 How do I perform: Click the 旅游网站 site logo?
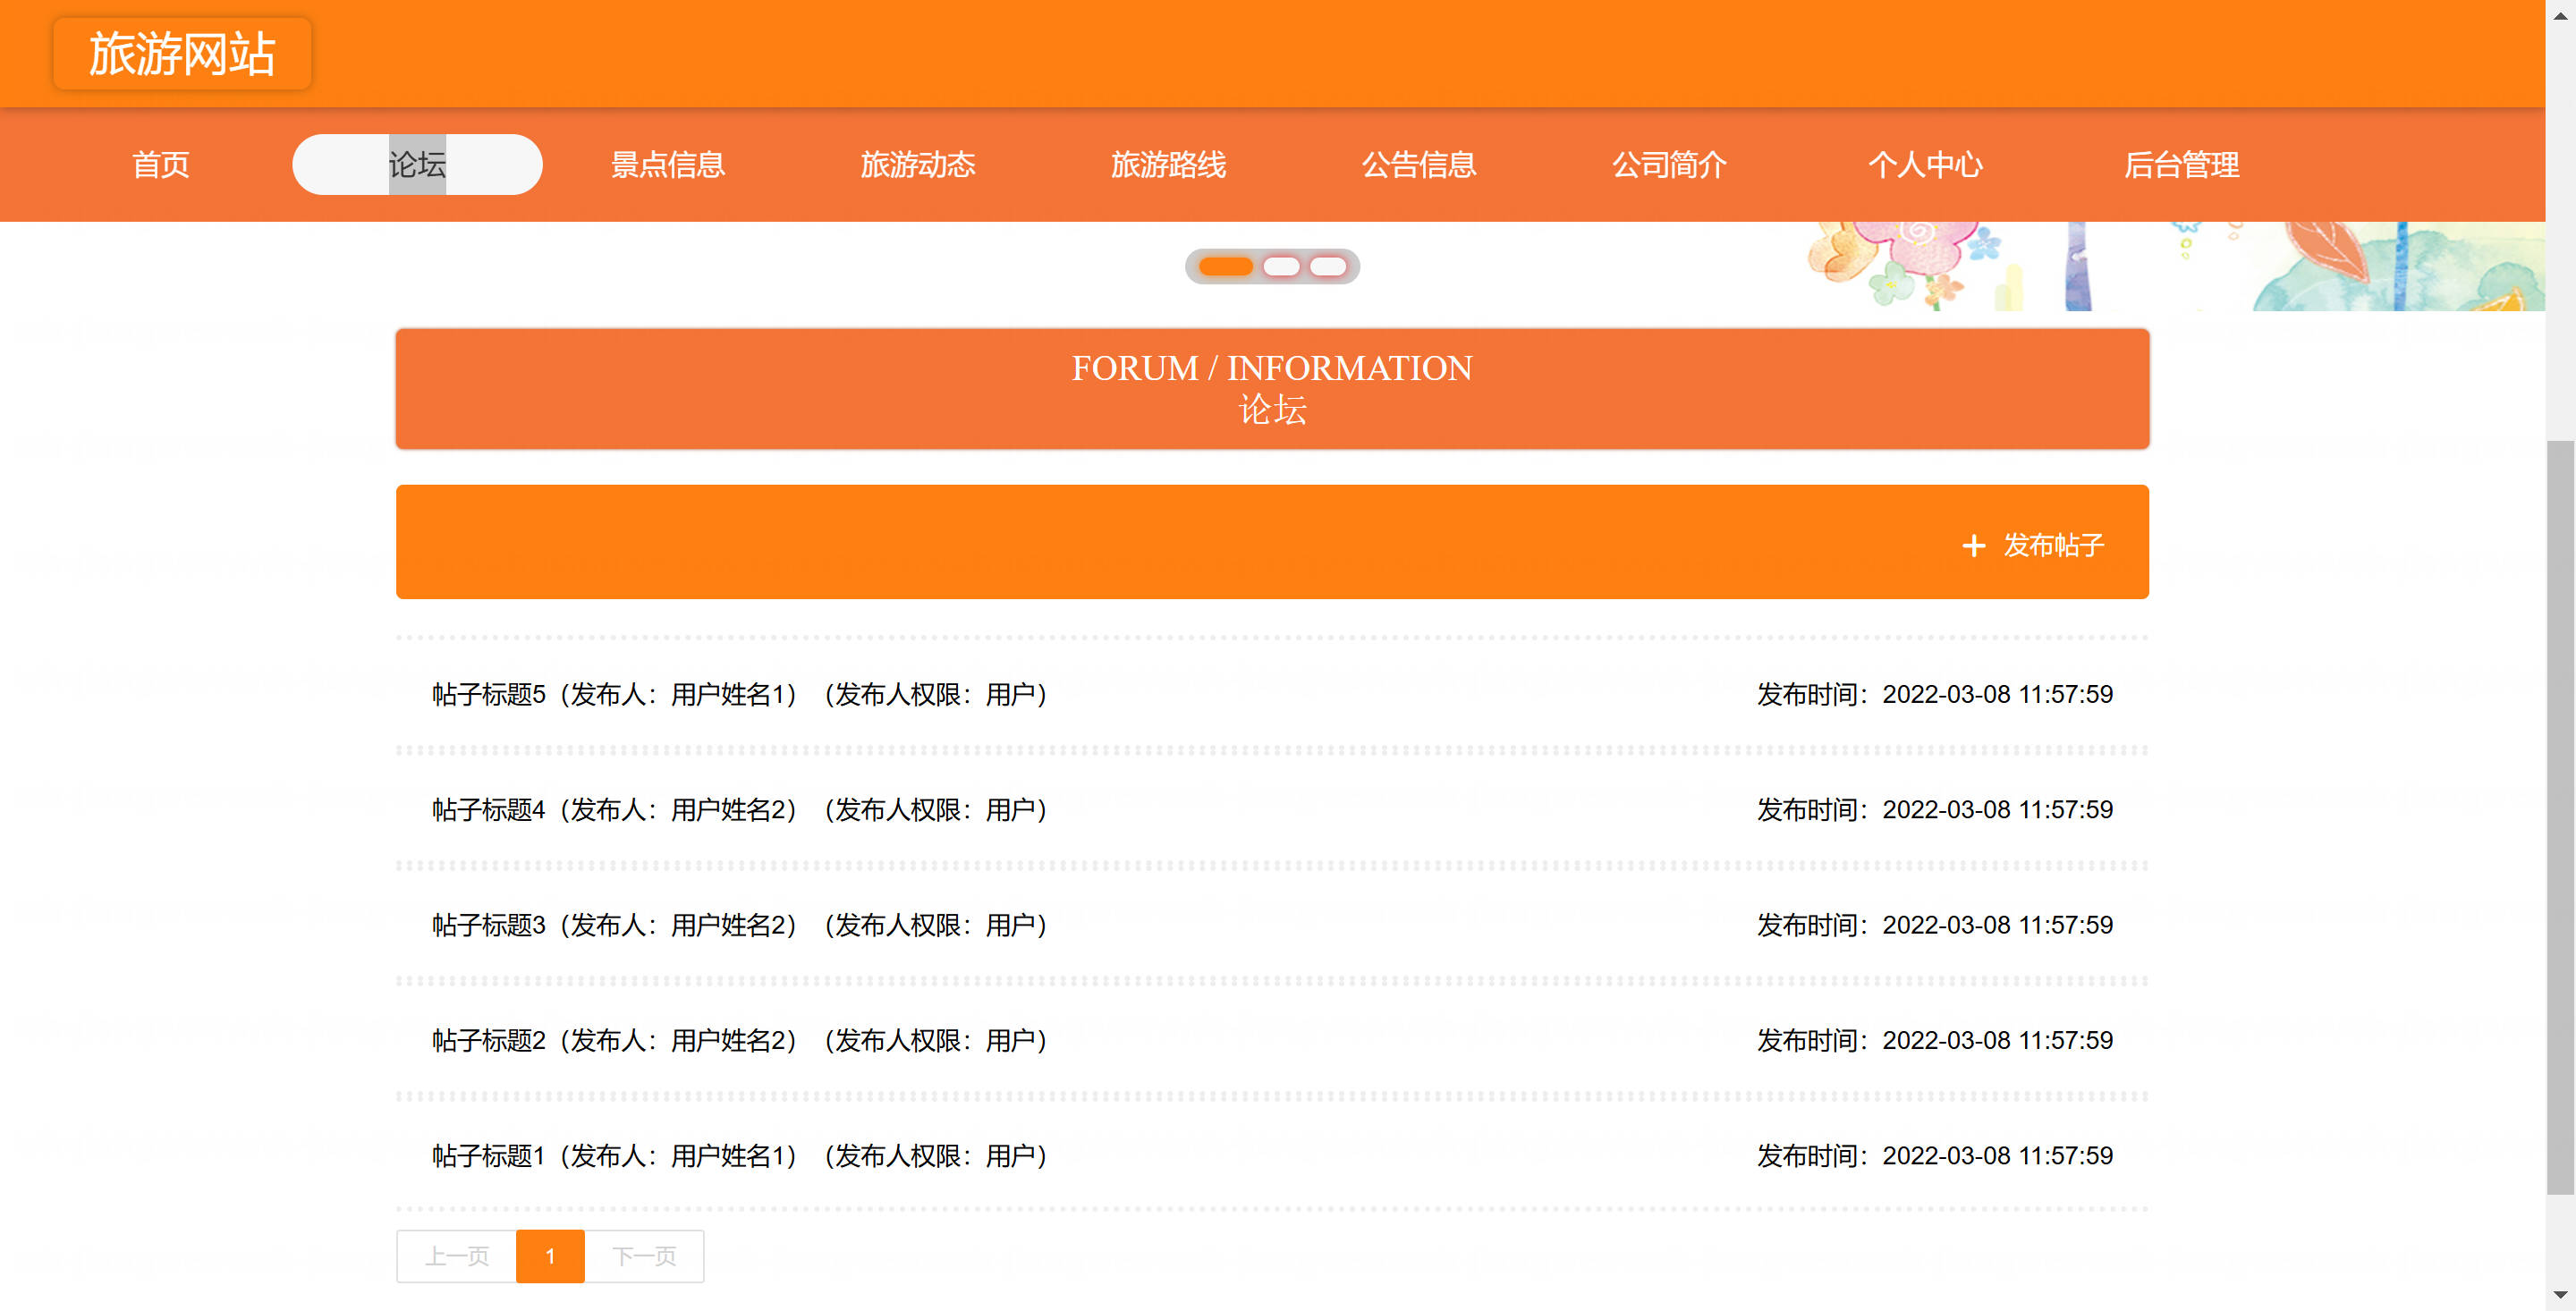[182, 54]
